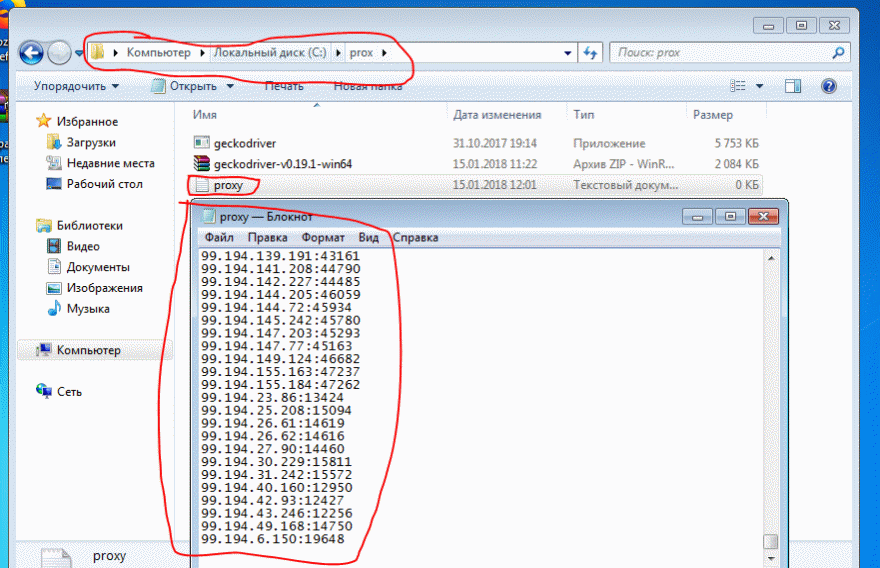Viewport: 880px width, 568px height.
Task: Expand the chevron after Локальный диск (C:)
Action: [x=338, y=53]
